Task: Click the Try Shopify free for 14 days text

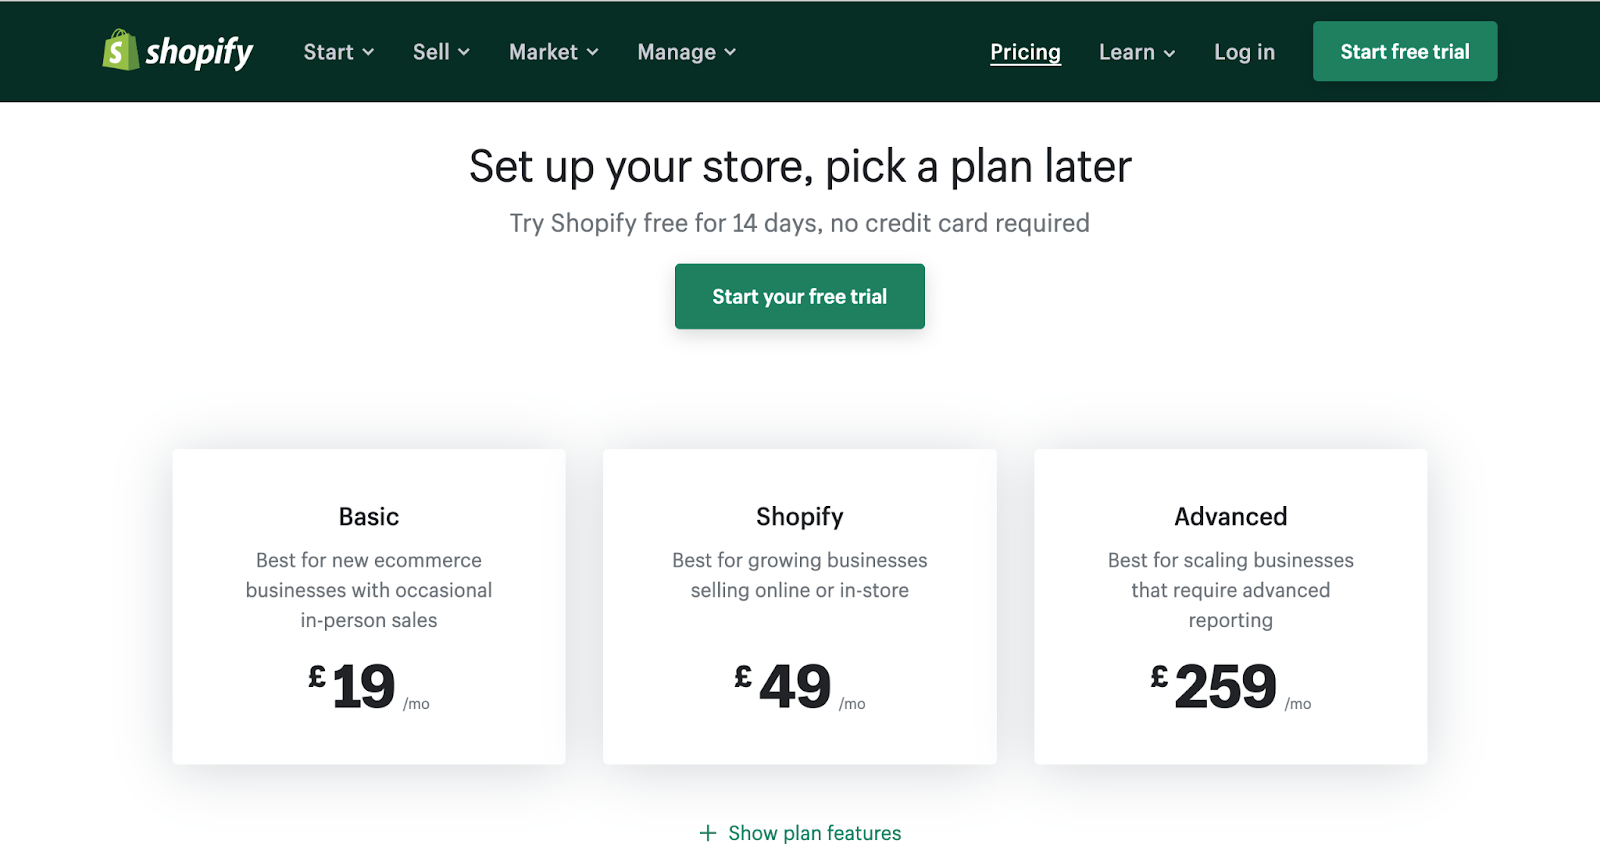Action: point(800,223)
